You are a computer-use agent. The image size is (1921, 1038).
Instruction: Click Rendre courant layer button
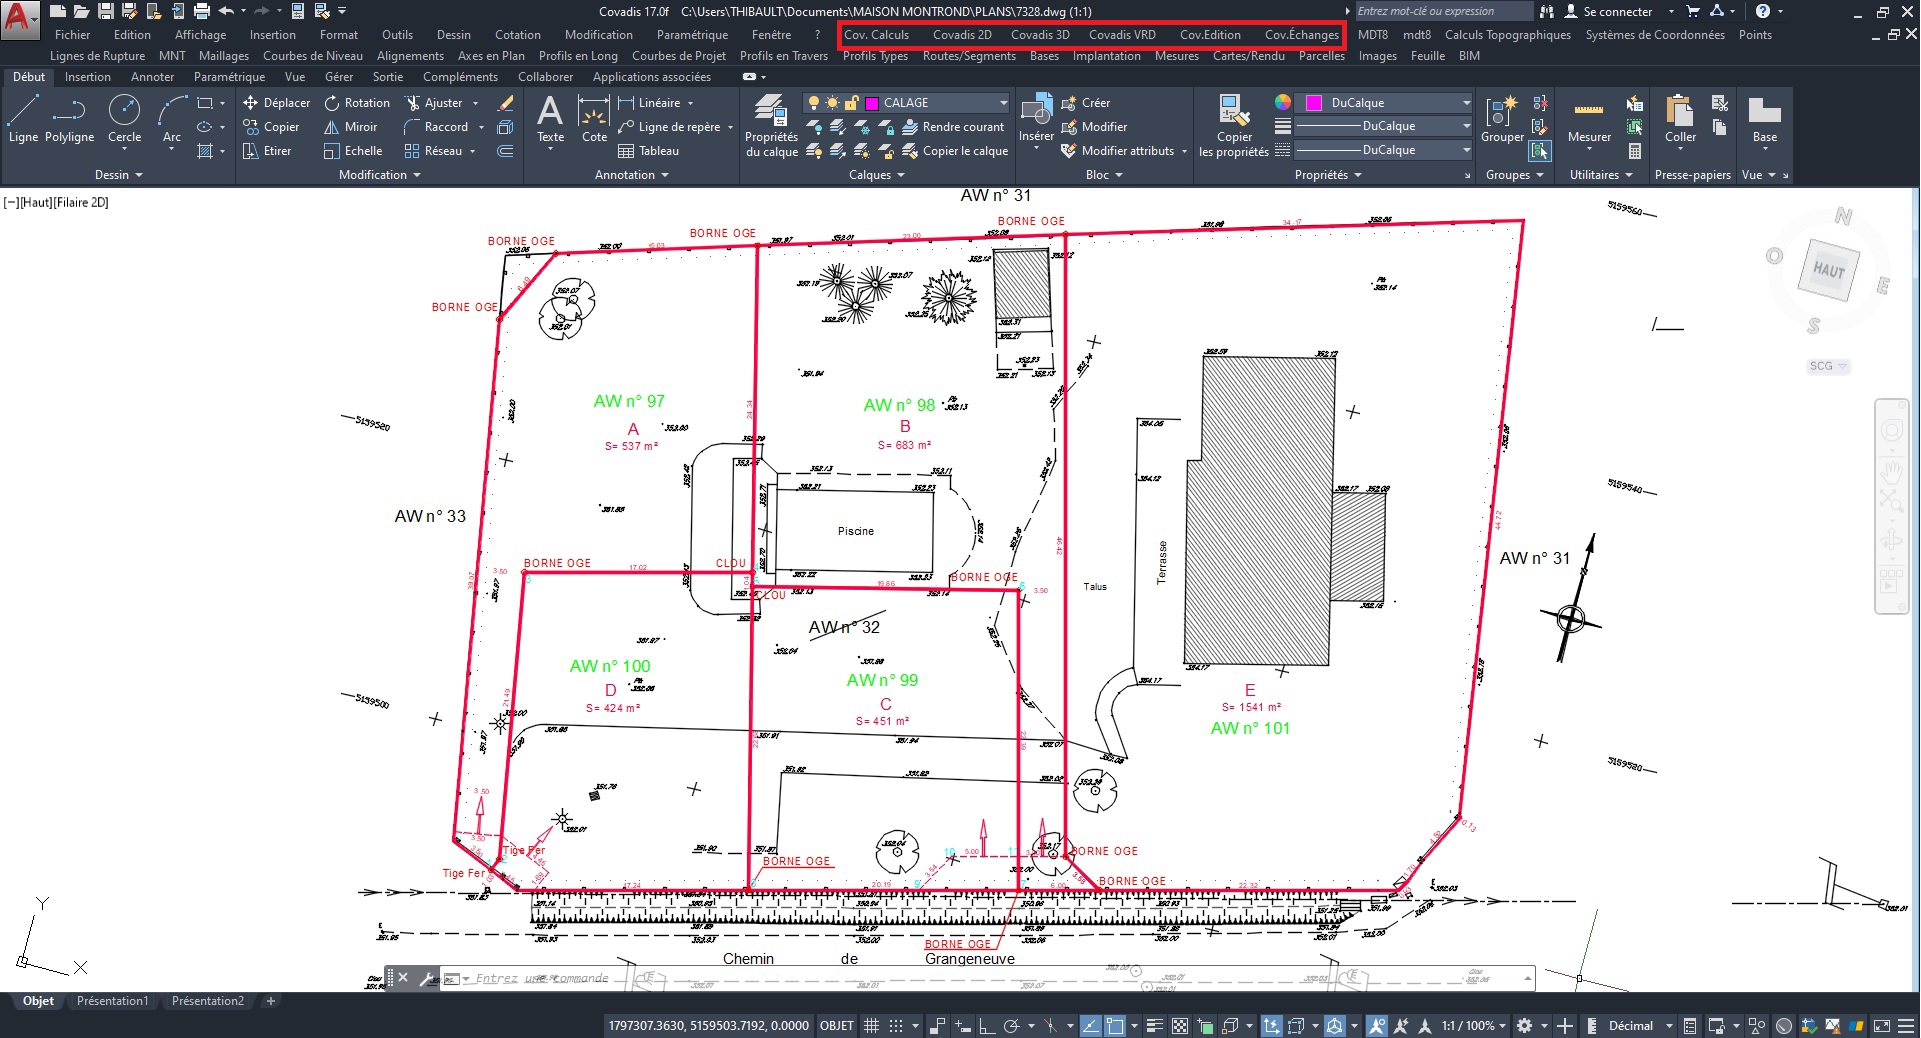953,127
